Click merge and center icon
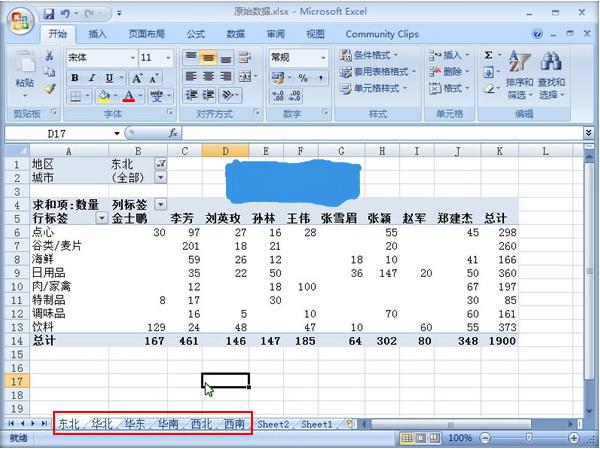600x449 pixels. (x=245, y=76)
